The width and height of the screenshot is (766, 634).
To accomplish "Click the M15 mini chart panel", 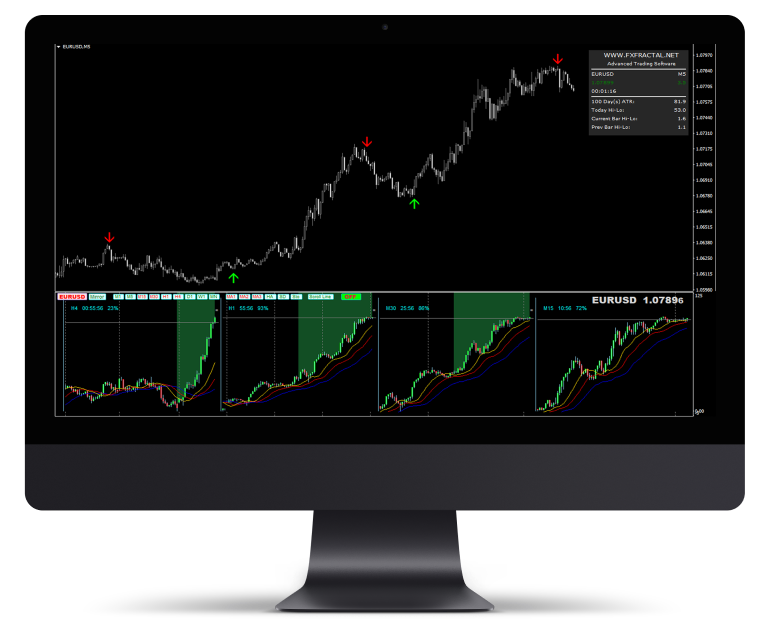I will pyautogui.click(x=613, y=360).
